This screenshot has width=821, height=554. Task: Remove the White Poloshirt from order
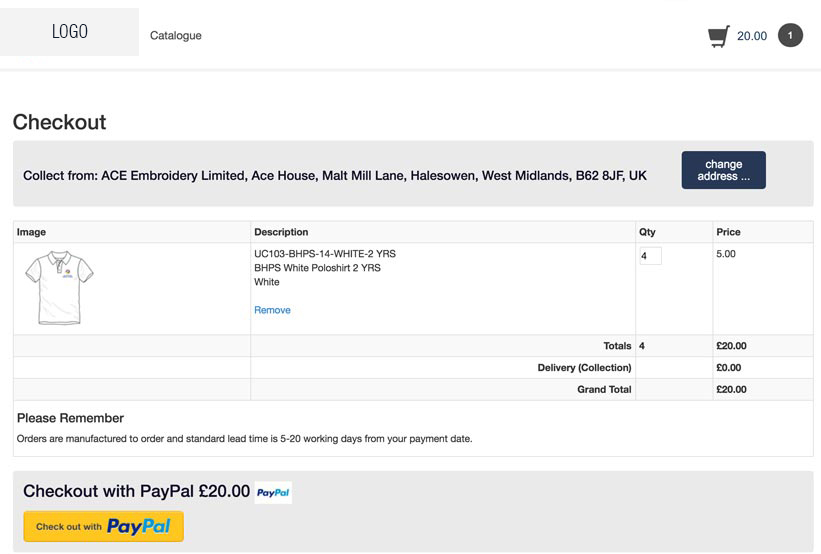click(272, 310)
